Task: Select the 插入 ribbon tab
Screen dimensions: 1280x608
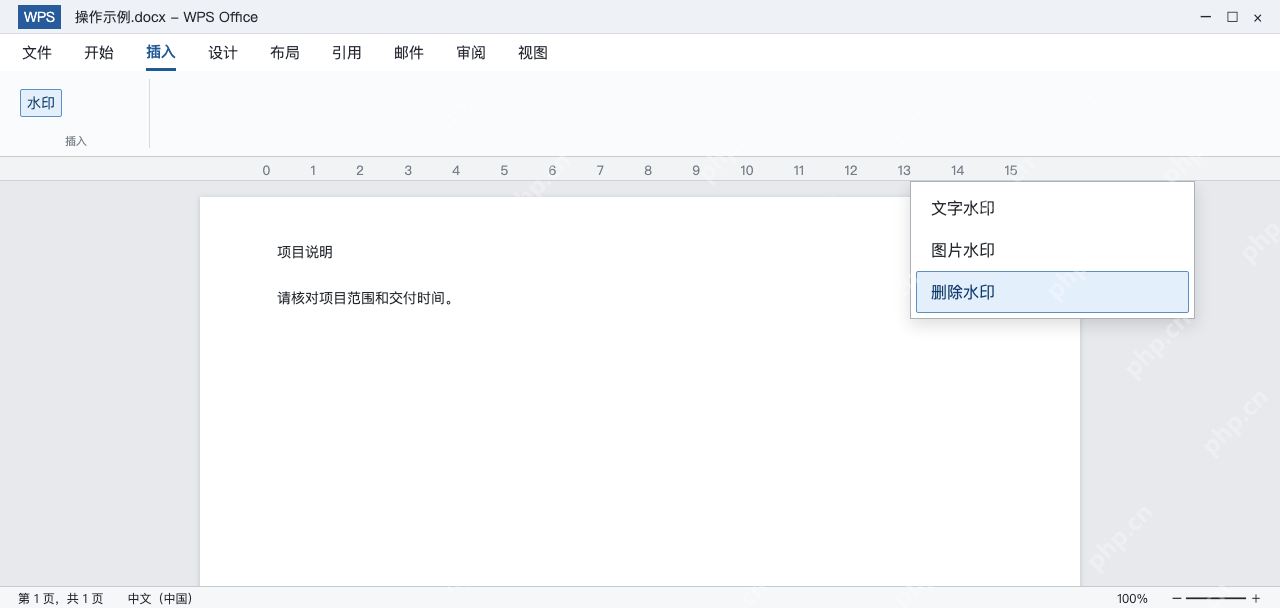Action: pyautogui.click(x=161, y=53)
